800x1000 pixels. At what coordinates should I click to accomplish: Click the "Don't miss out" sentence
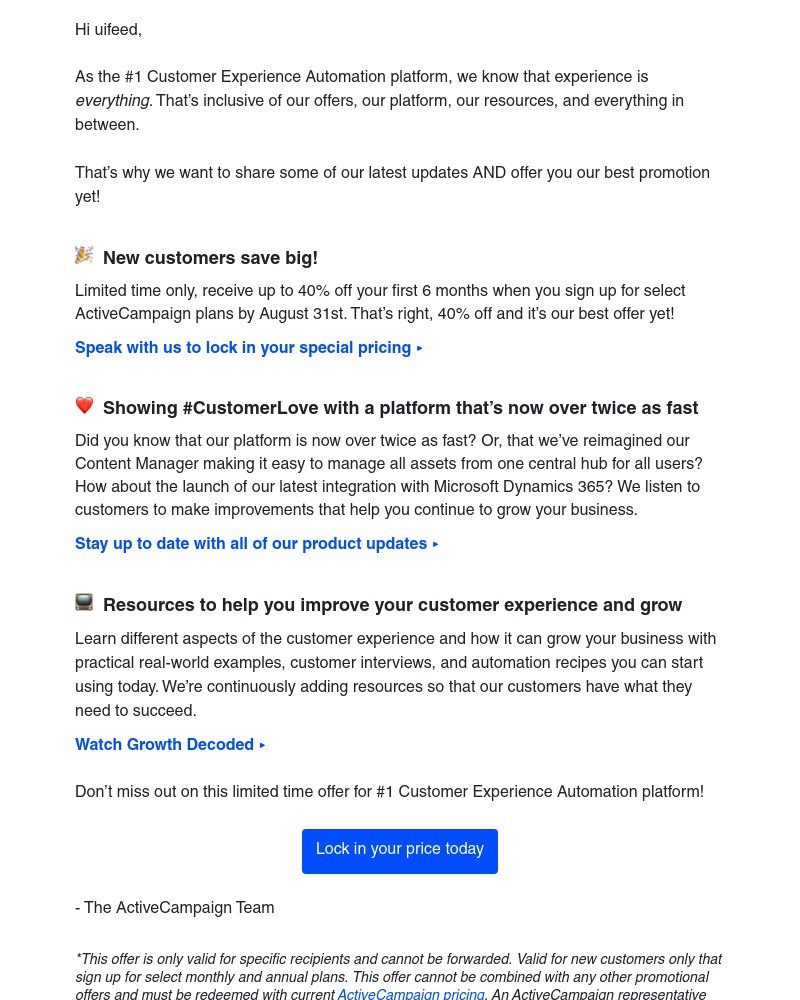pos(389,793)
